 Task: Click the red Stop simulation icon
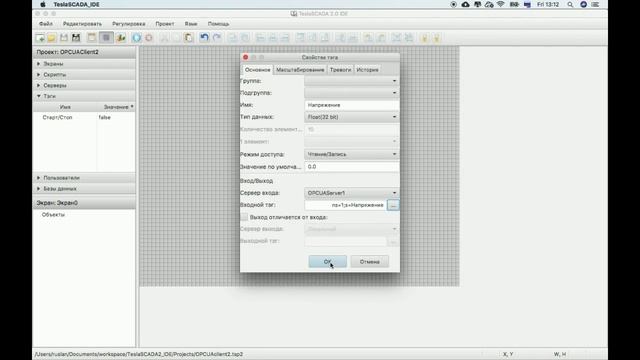pos(149,38)
